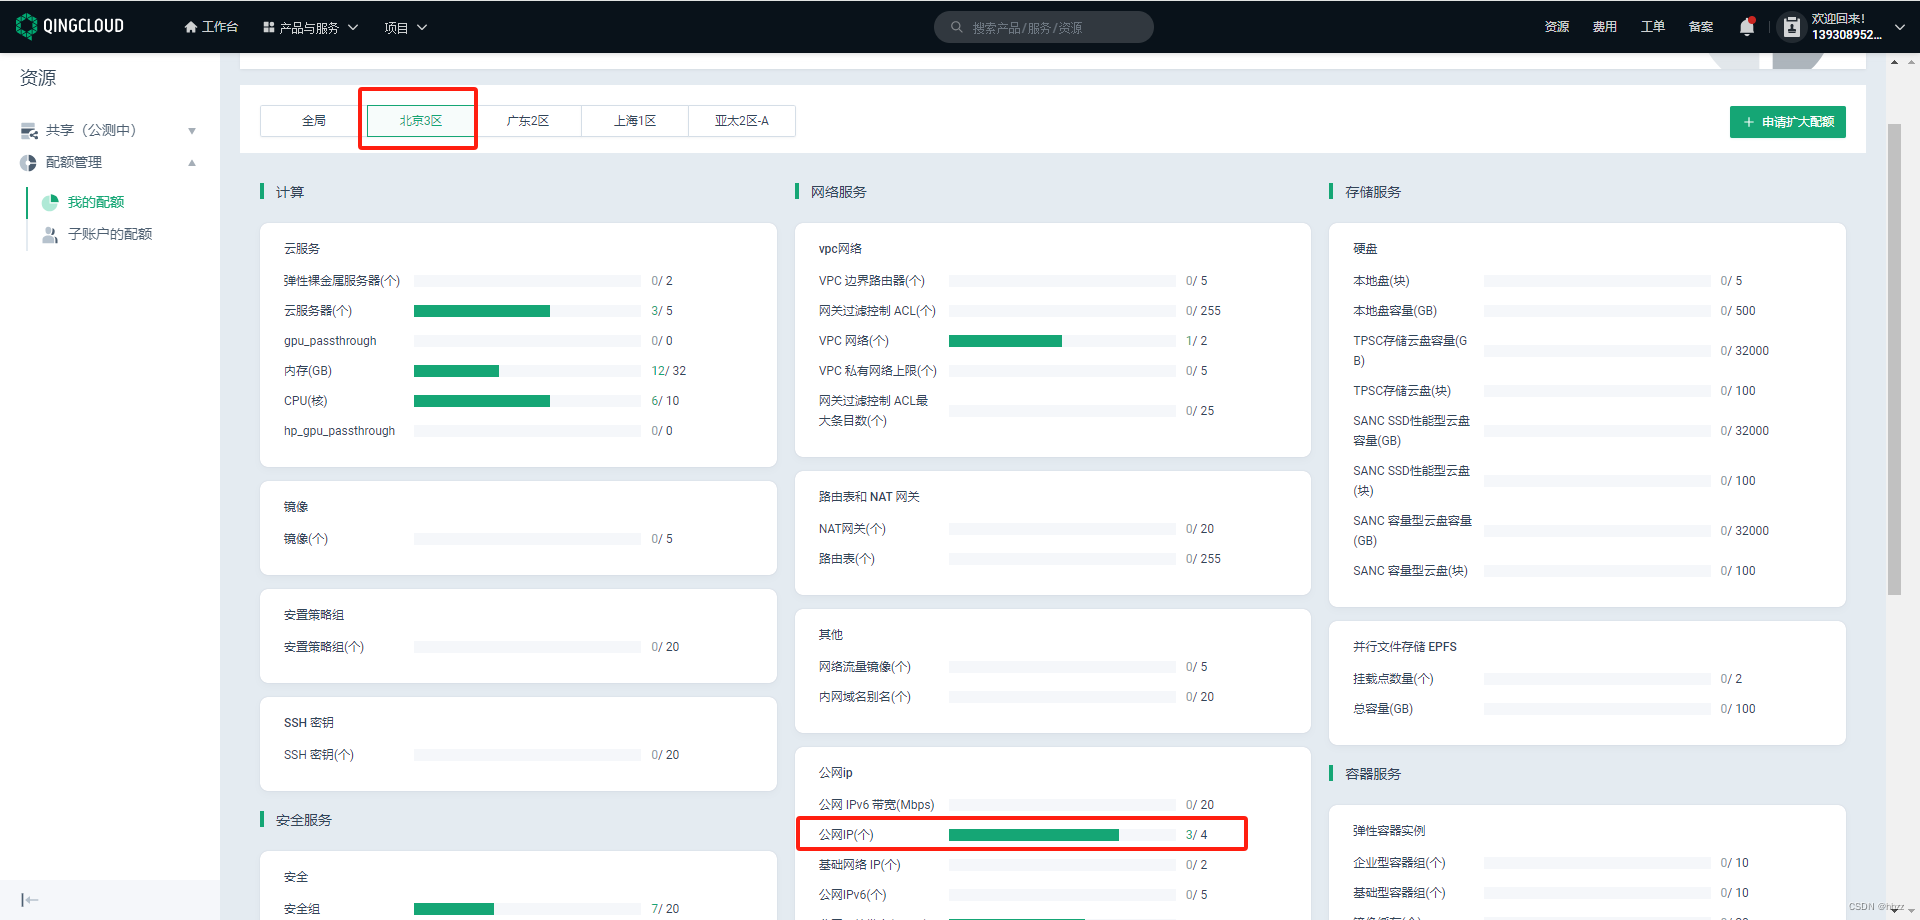
Task: Click the scrollbar up arrow
Action: (x=1894, y=62)
